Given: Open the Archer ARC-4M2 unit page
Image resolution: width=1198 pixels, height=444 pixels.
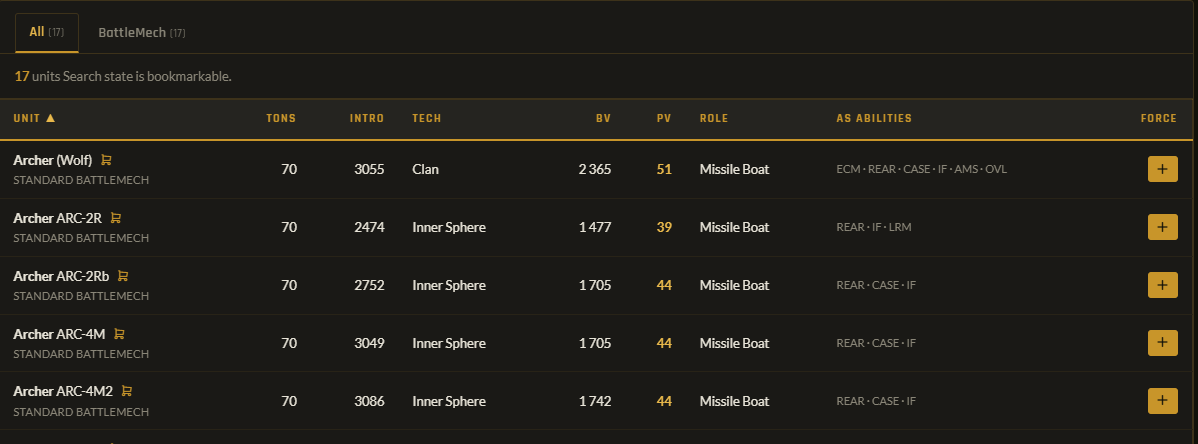Looking at the screenshot, I should 63,392.
